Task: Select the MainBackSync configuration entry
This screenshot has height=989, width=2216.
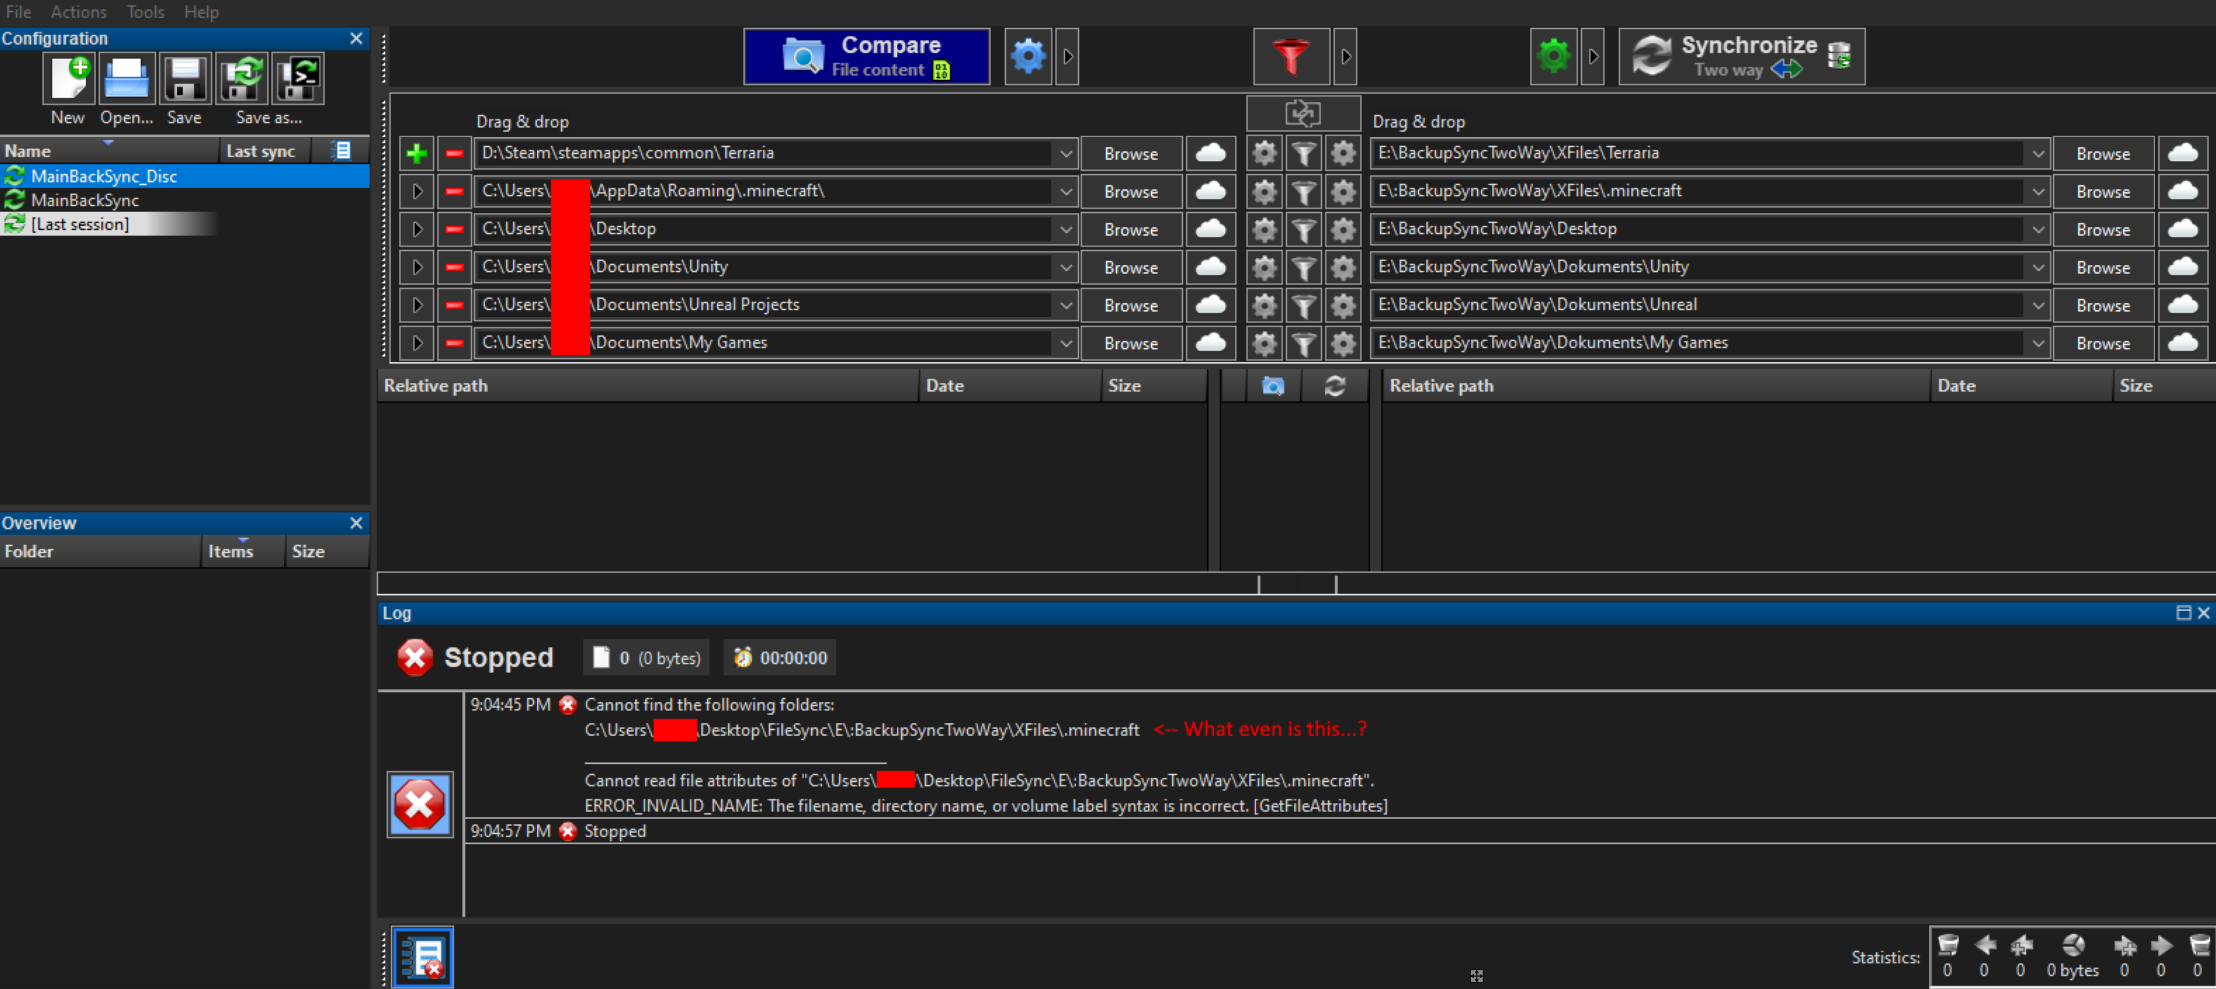Action: [x=85, y=200]
